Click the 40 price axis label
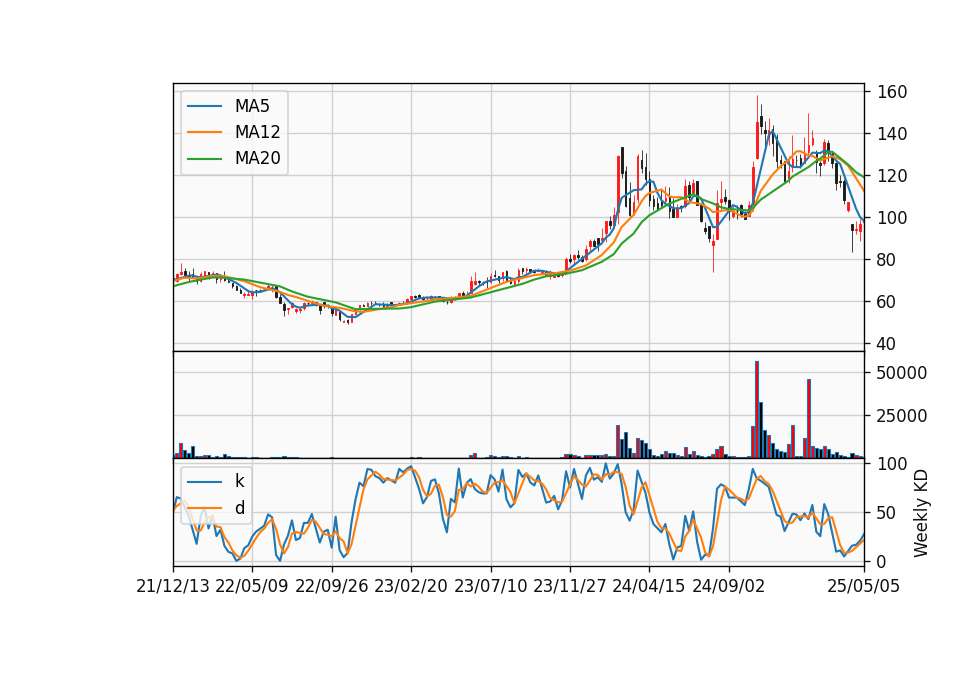This screenshot has height=690, width=960. pyautogui.click(x=887, y=344)
